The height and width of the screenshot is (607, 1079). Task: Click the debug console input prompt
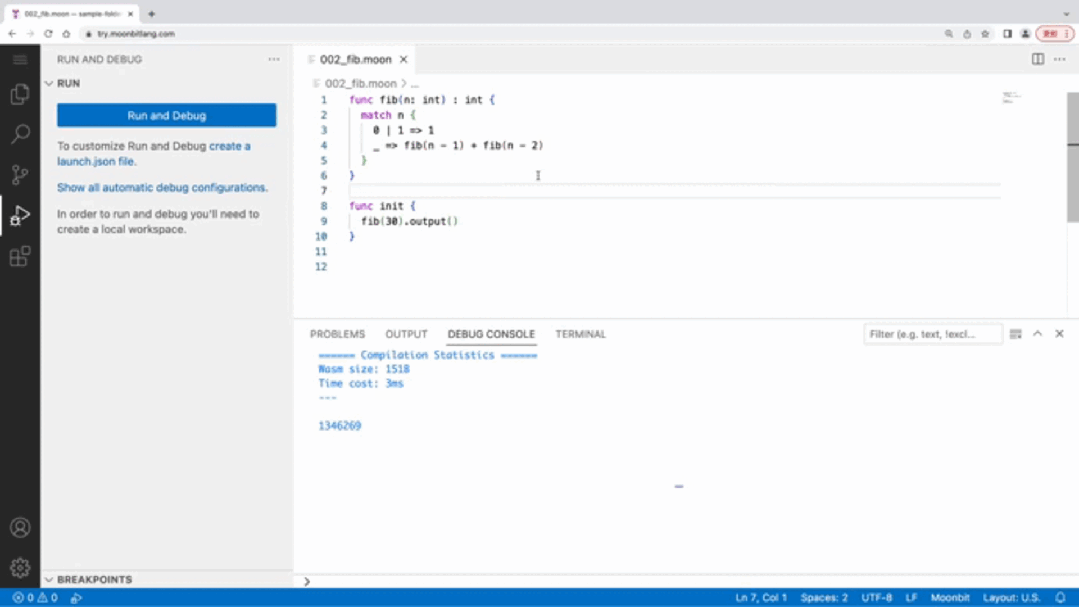coord(688,582)
